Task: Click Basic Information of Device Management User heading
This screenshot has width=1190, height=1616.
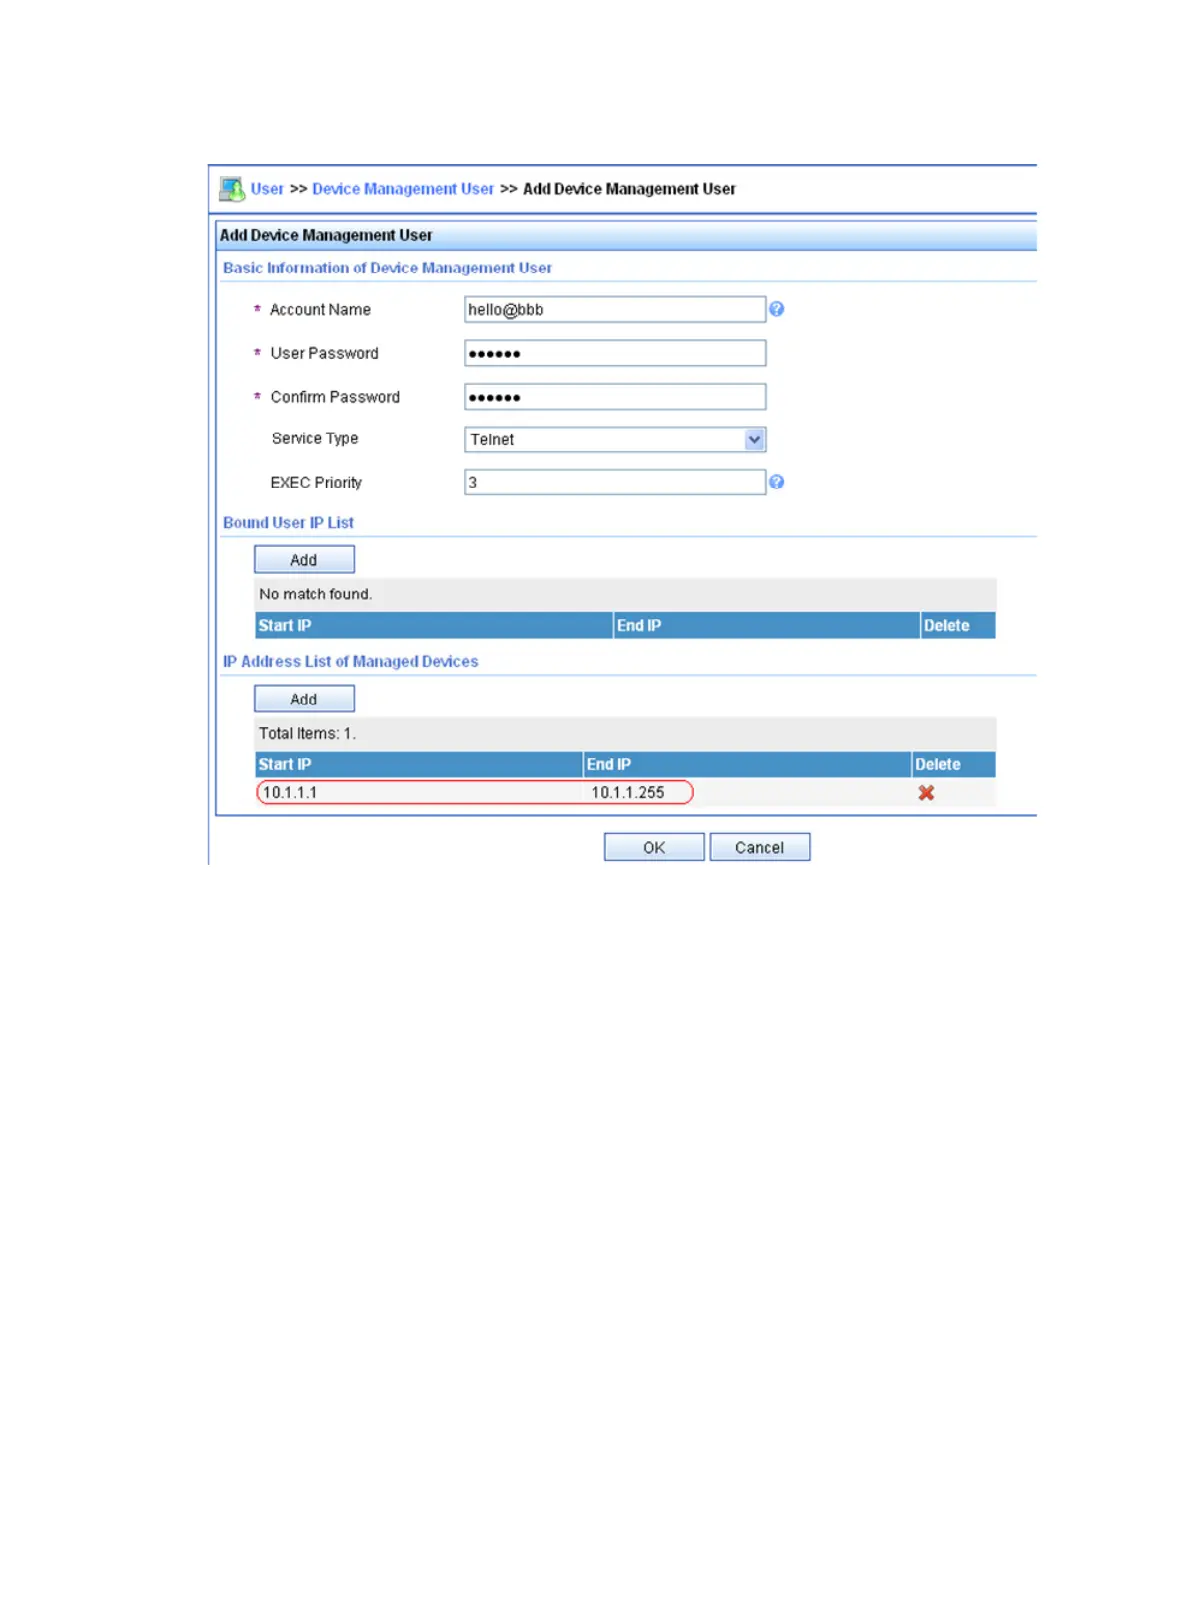Action: pyautogui.click(x=387, y=267)
